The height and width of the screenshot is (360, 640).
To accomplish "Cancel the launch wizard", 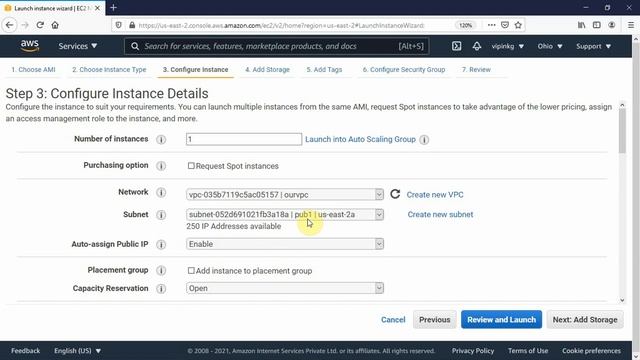I will tap(393, 320).
